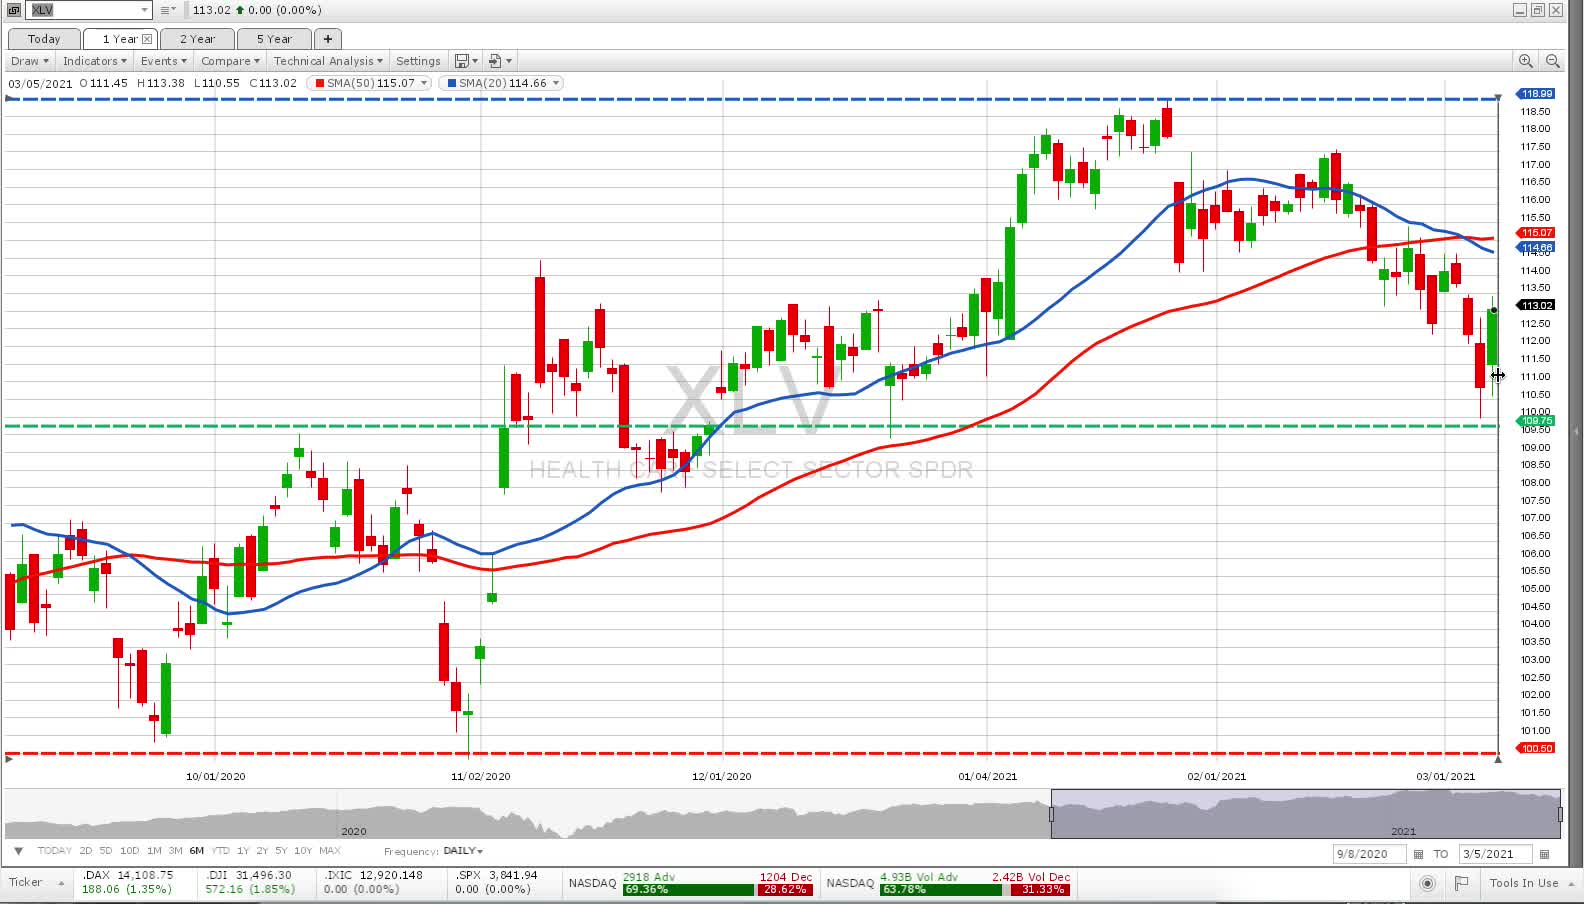Click the end date field 3/5/2021
This screenshot has height=904, width=1584.
pyautogui.click(x=1495, y=854)
